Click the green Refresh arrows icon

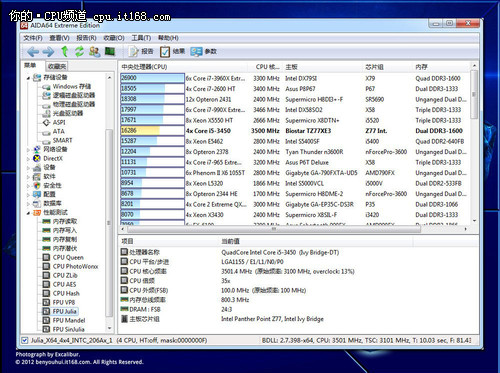79,51
